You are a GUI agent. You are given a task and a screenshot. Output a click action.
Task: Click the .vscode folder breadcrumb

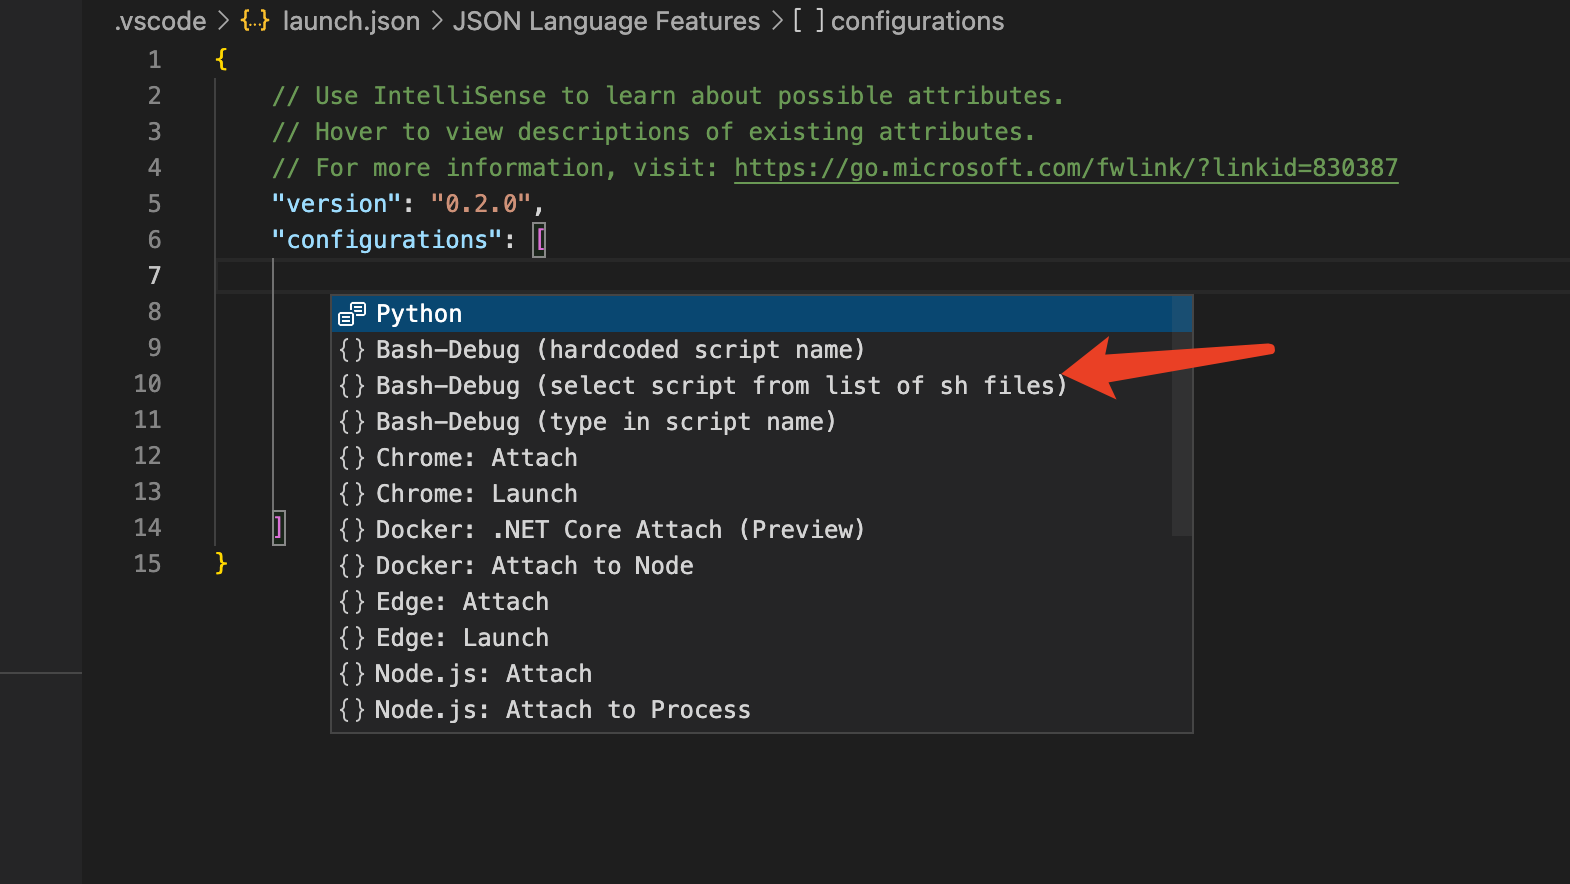160,21
